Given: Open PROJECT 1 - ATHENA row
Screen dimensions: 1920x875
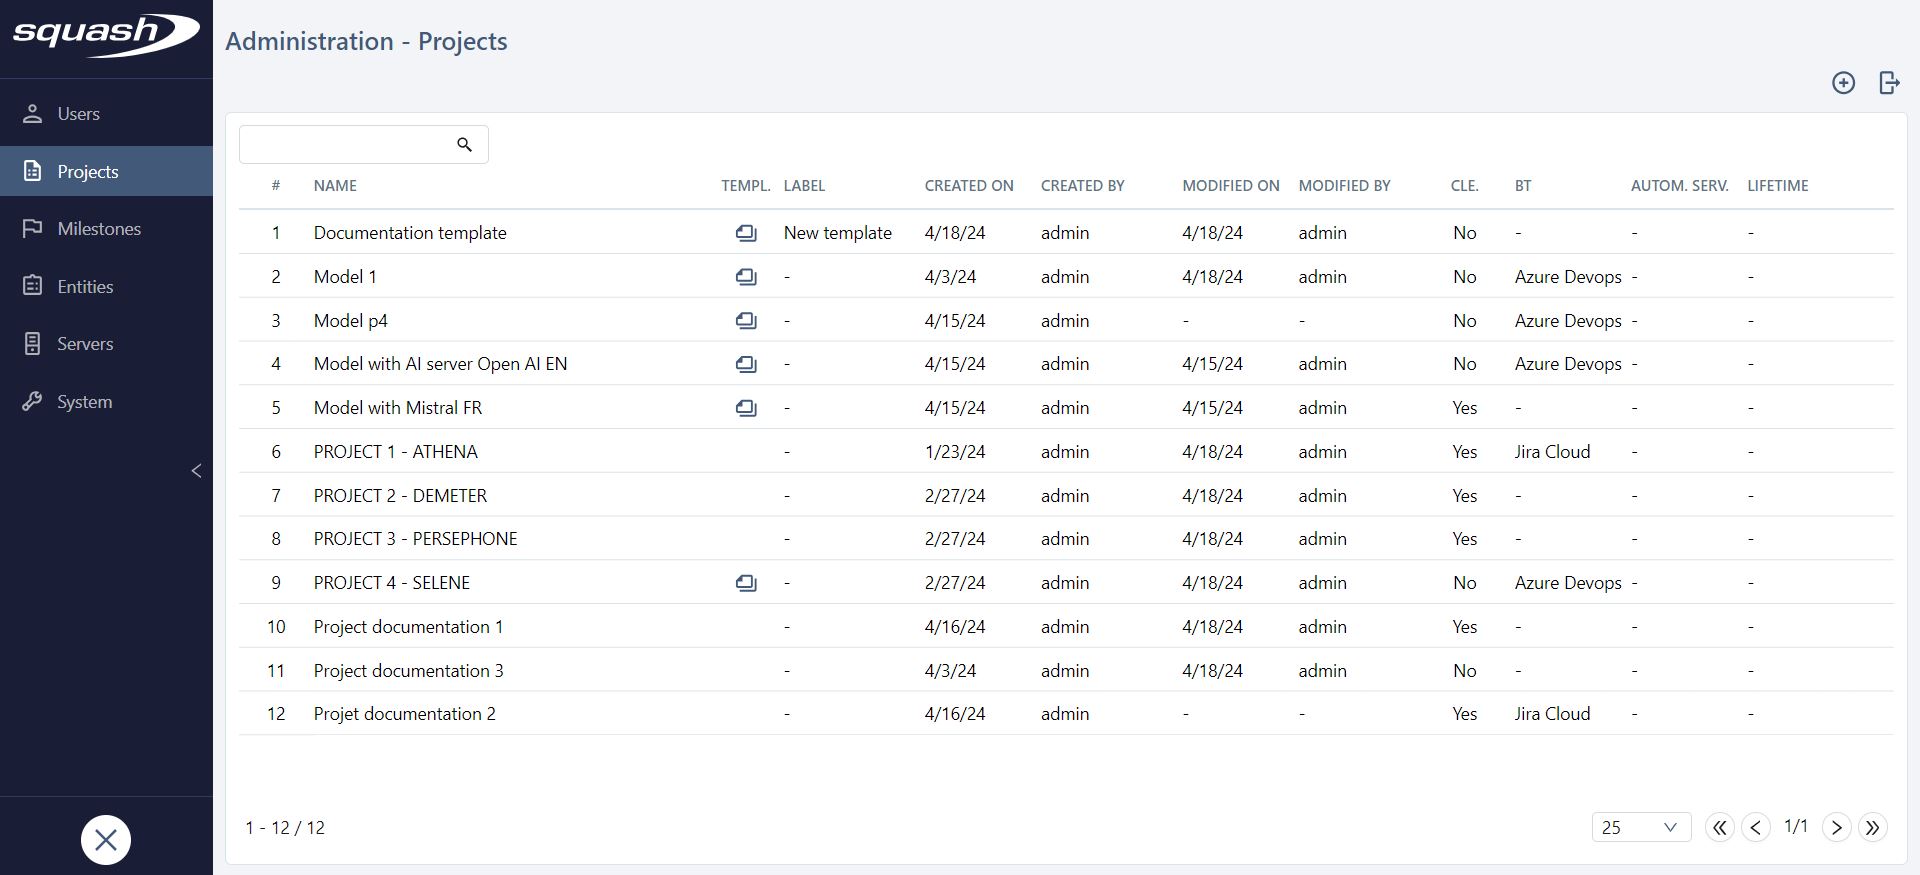Looking at the screenshot, I should pos(396,452).
